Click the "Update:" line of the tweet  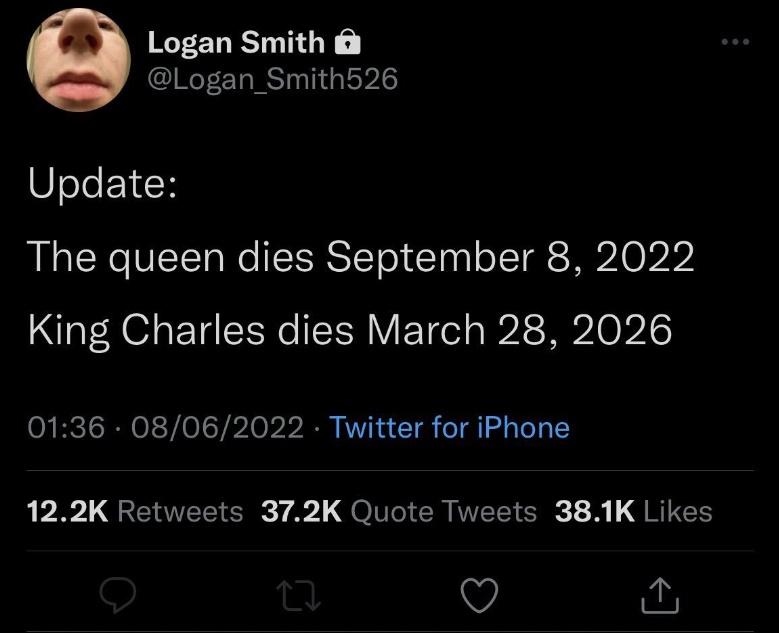coord(102,184)
